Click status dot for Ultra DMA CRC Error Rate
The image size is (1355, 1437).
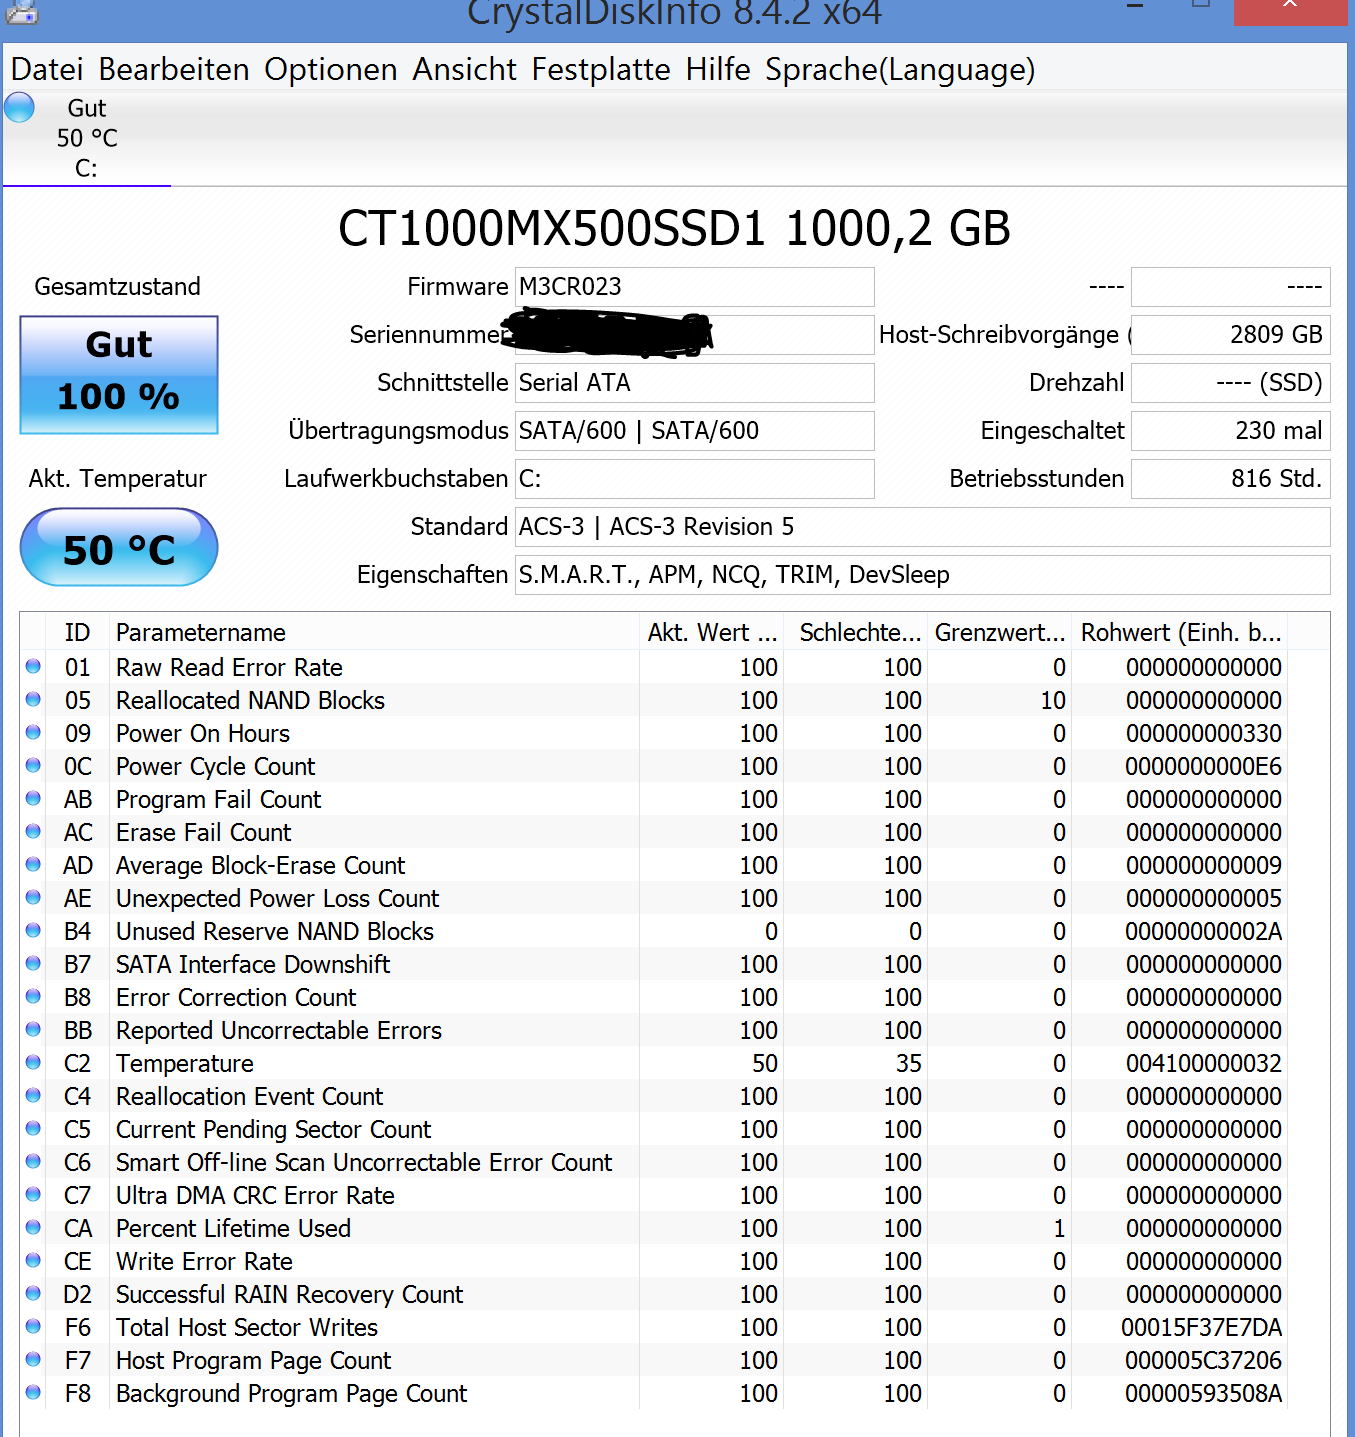coord(33,1194)
